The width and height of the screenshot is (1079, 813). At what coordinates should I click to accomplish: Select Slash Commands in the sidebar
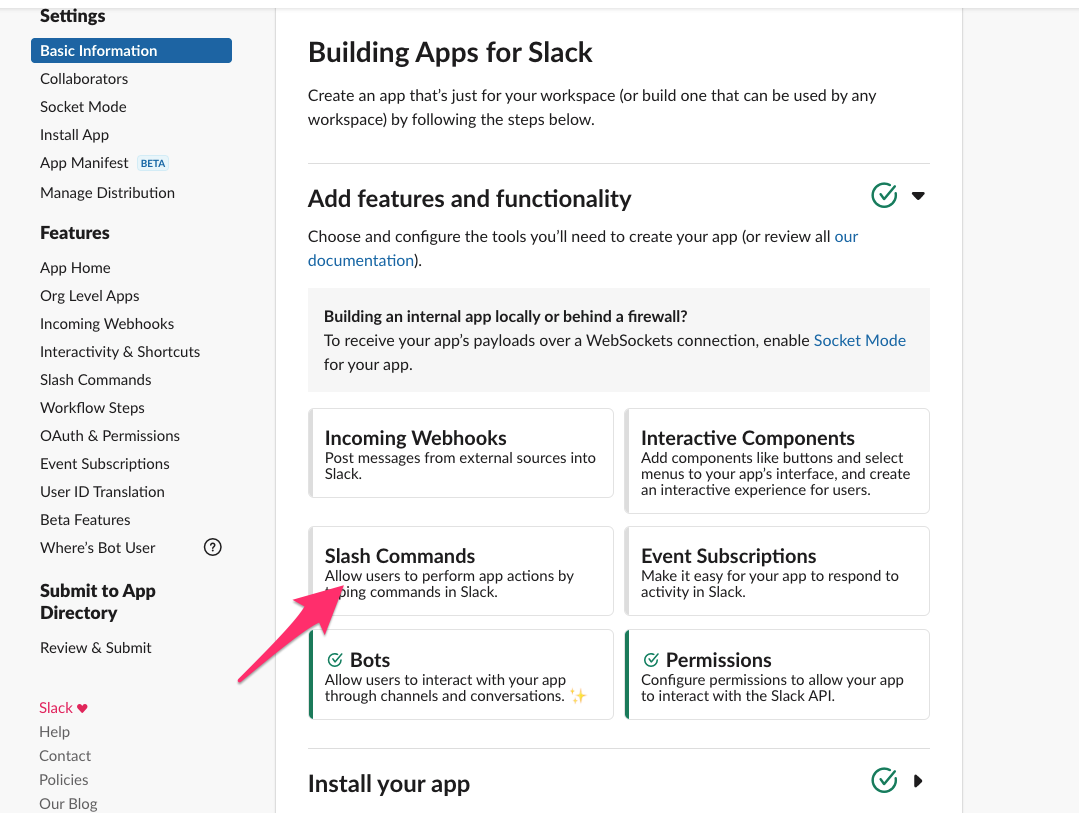tap(96, 380)
